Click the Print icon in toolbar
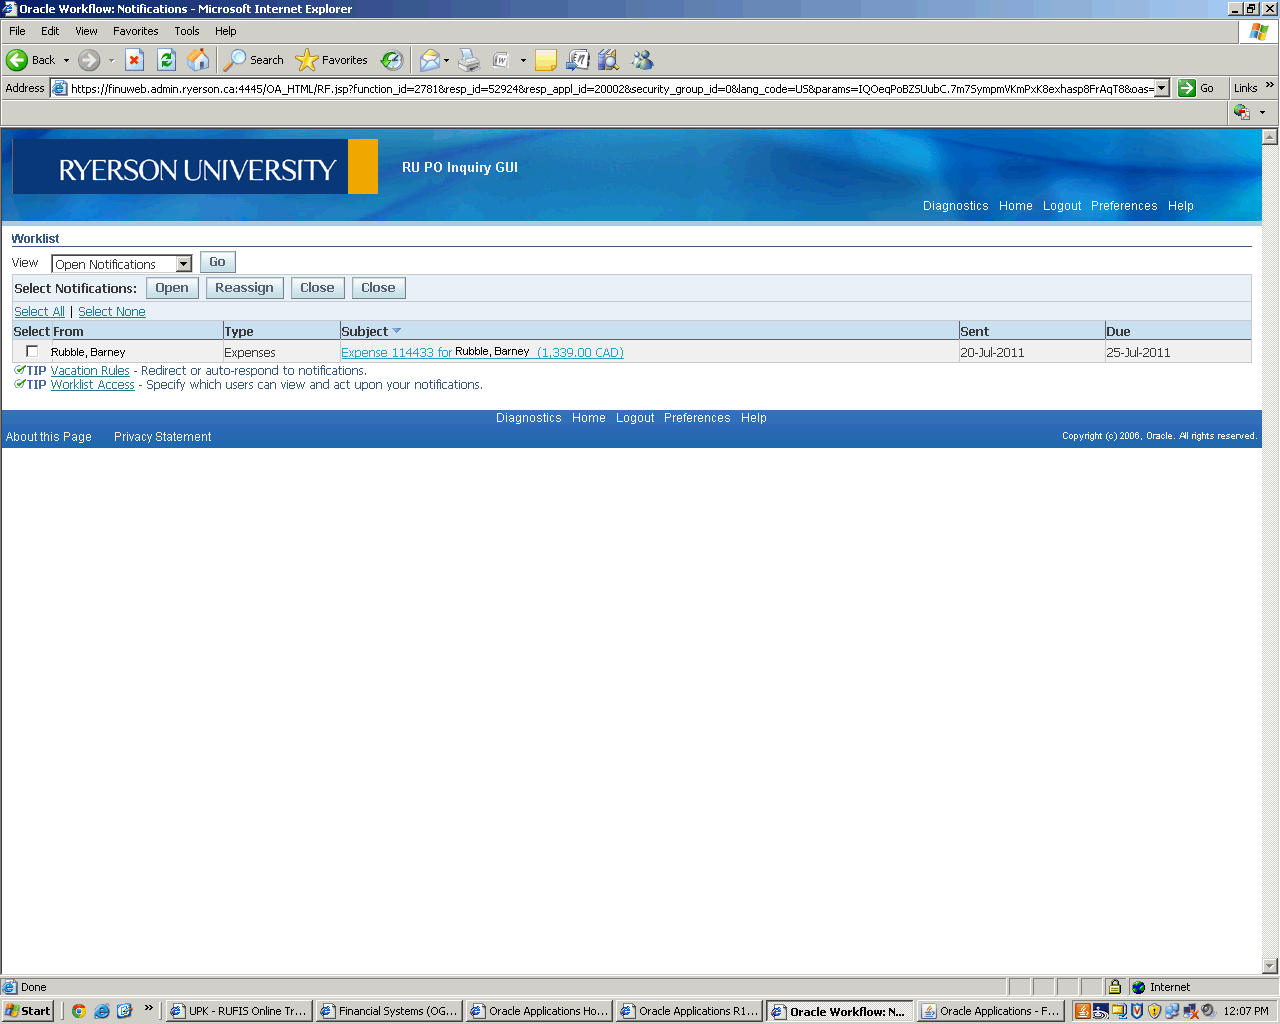The height and width of the screenshot is (1024, 1280). click(469, 60)
